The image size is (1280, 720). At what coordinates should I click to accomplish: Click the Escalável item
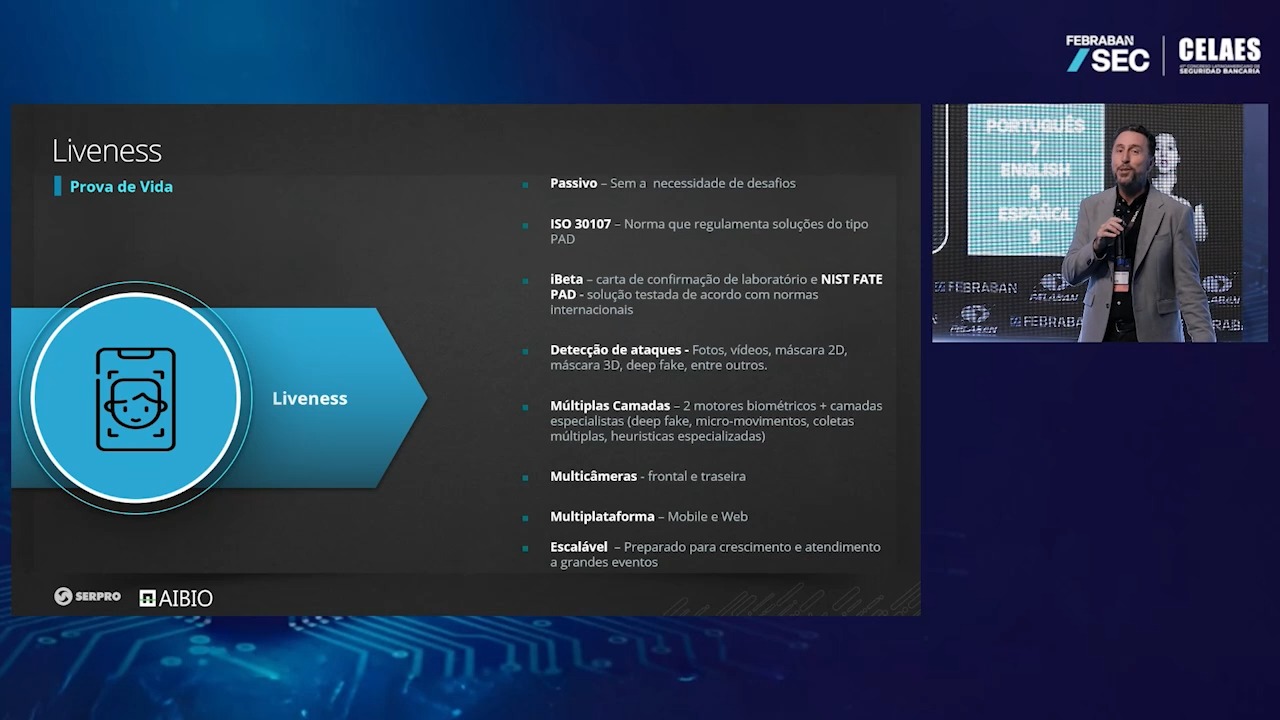(x=715, y=554)
